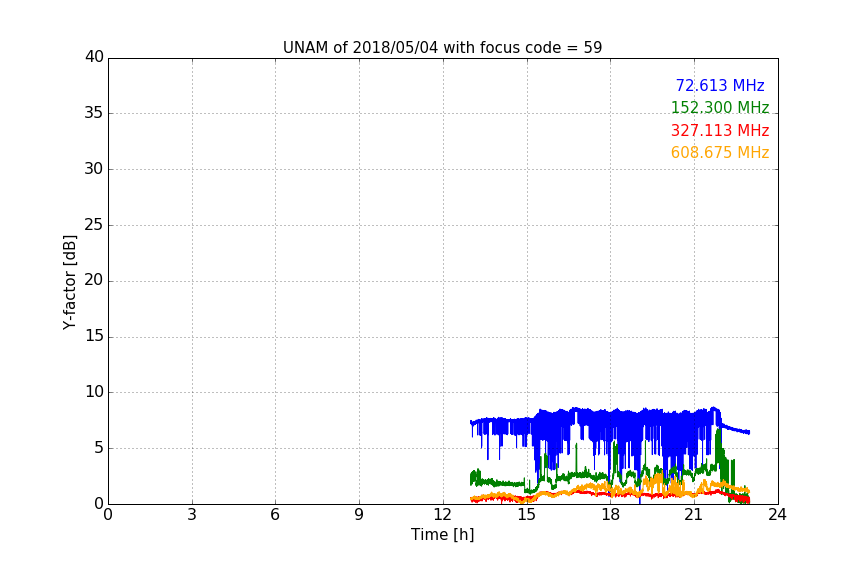
Task: Click the y-axis tick label 25
Action: click(x=94, y=224)
